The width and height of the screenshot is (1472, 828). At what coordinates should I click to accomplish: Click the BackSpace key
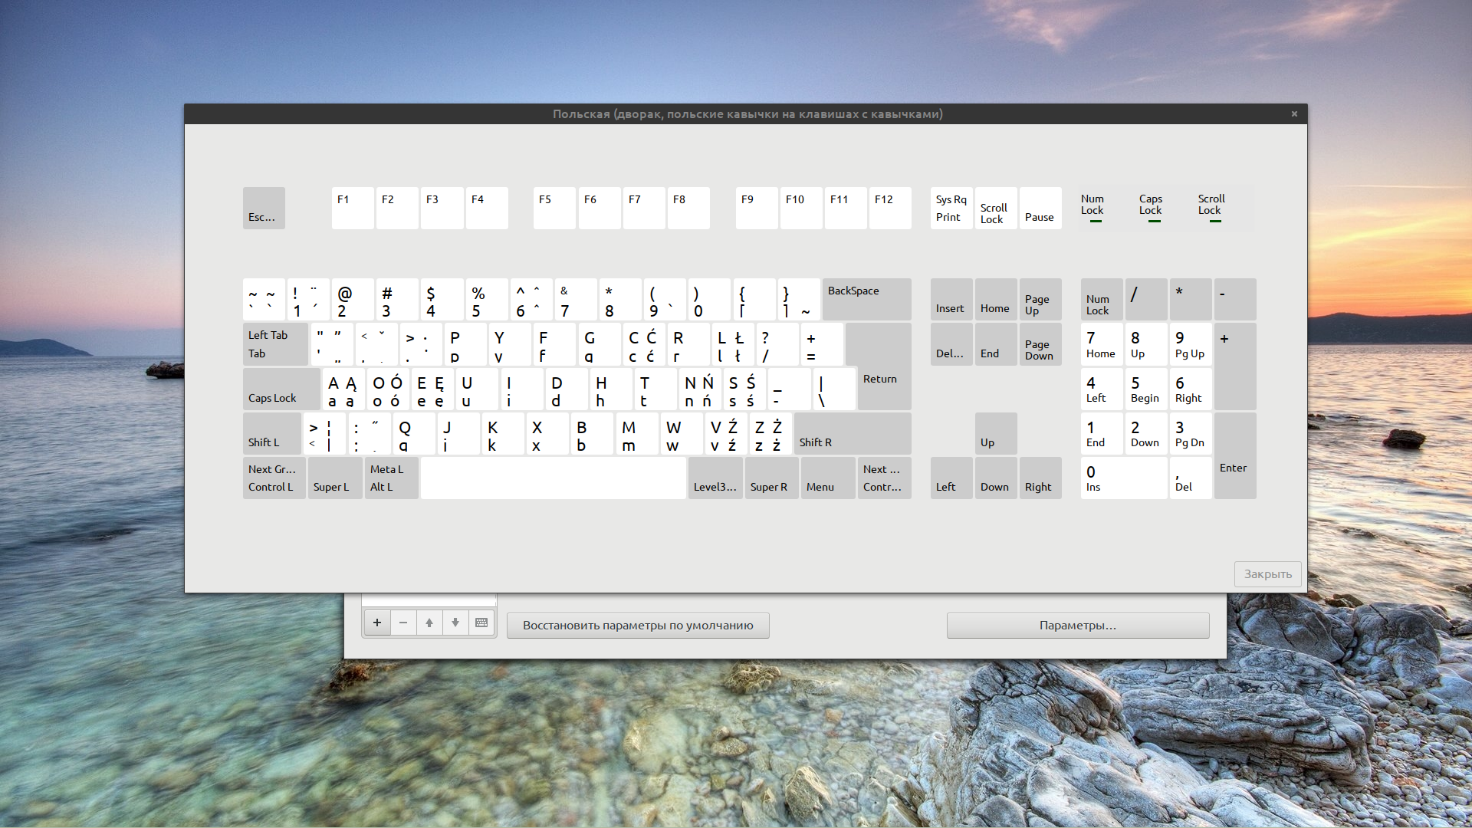pos(867,299)
